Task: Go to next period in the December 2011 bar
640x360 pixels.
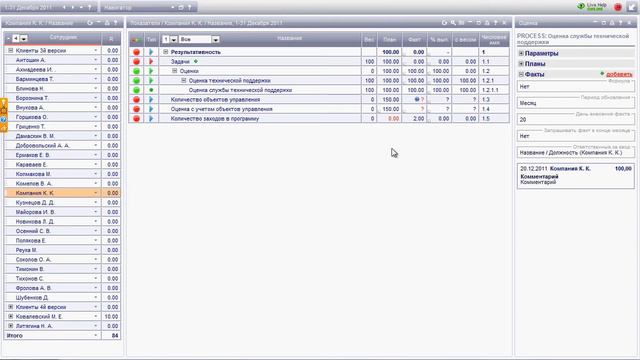Action: point(73,7)
